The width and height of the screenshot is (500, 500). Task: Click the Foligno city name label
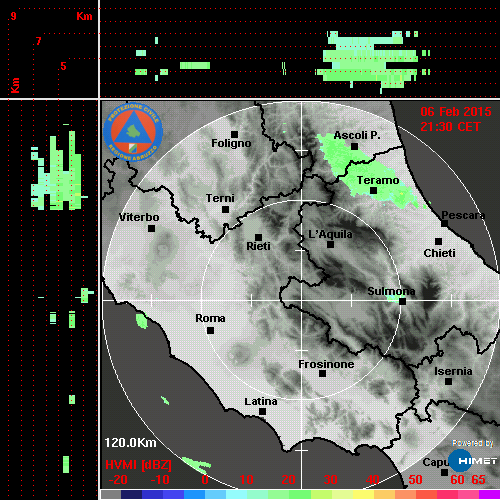click(231, 143)
